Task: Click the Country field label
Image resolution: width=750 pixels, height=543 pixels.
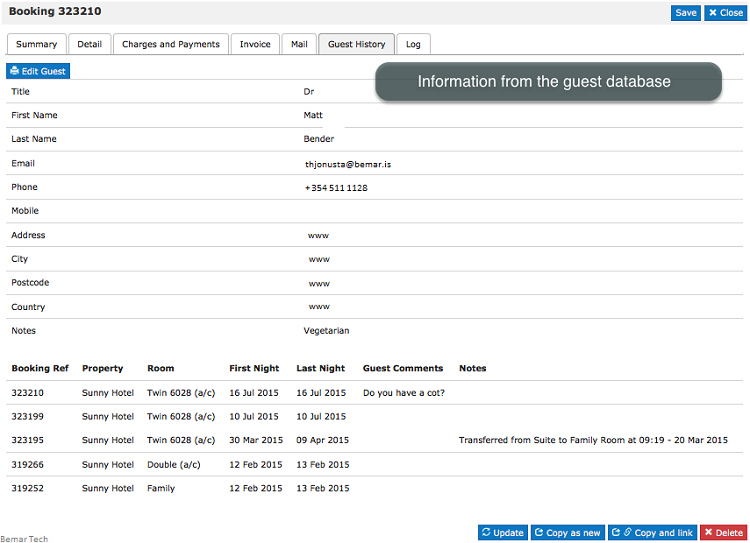Action: coord(28,307)
